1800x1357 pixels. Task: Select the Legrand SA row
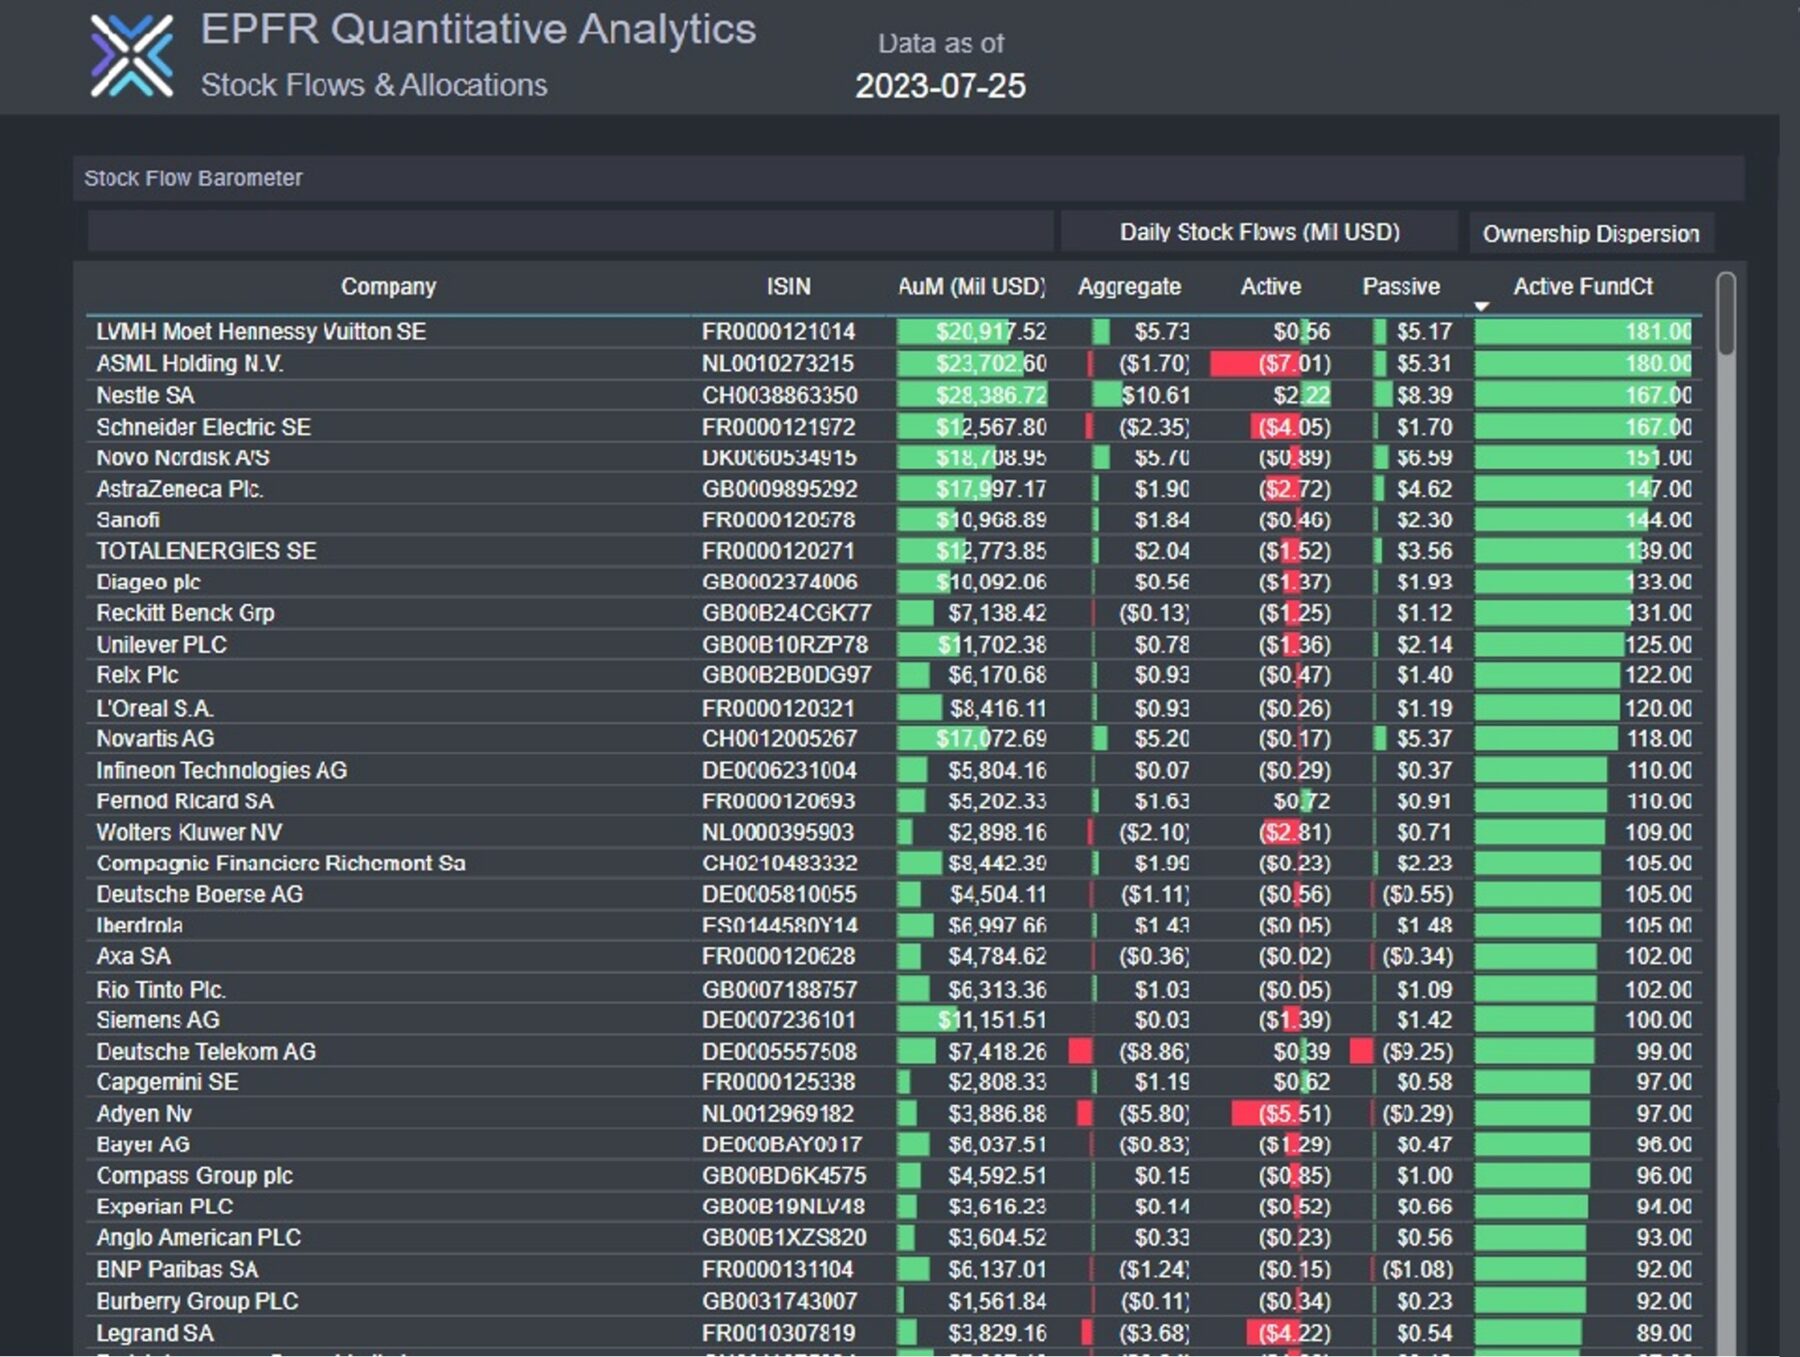pyautogui.click(x=894, y=1334)
